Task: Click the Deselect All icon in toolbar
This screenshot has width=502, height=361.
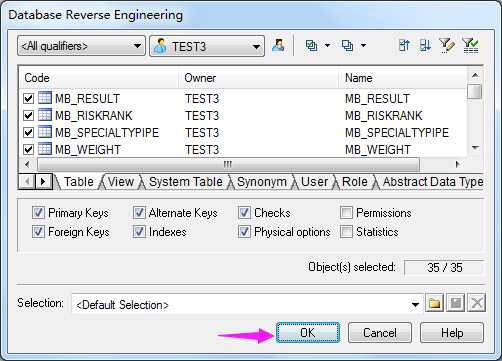Action: (347, 46)
